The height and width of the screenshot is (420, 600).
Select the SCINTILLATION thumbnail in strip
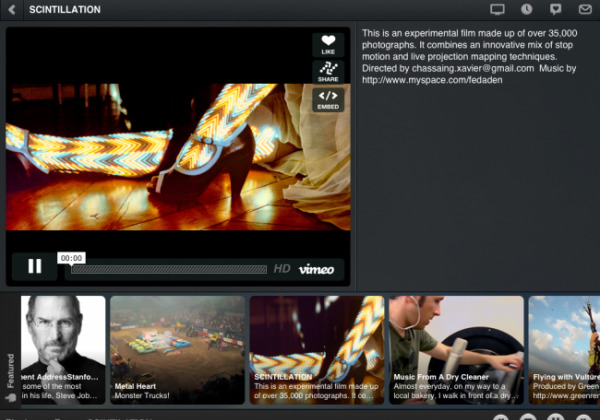[317, 350]
